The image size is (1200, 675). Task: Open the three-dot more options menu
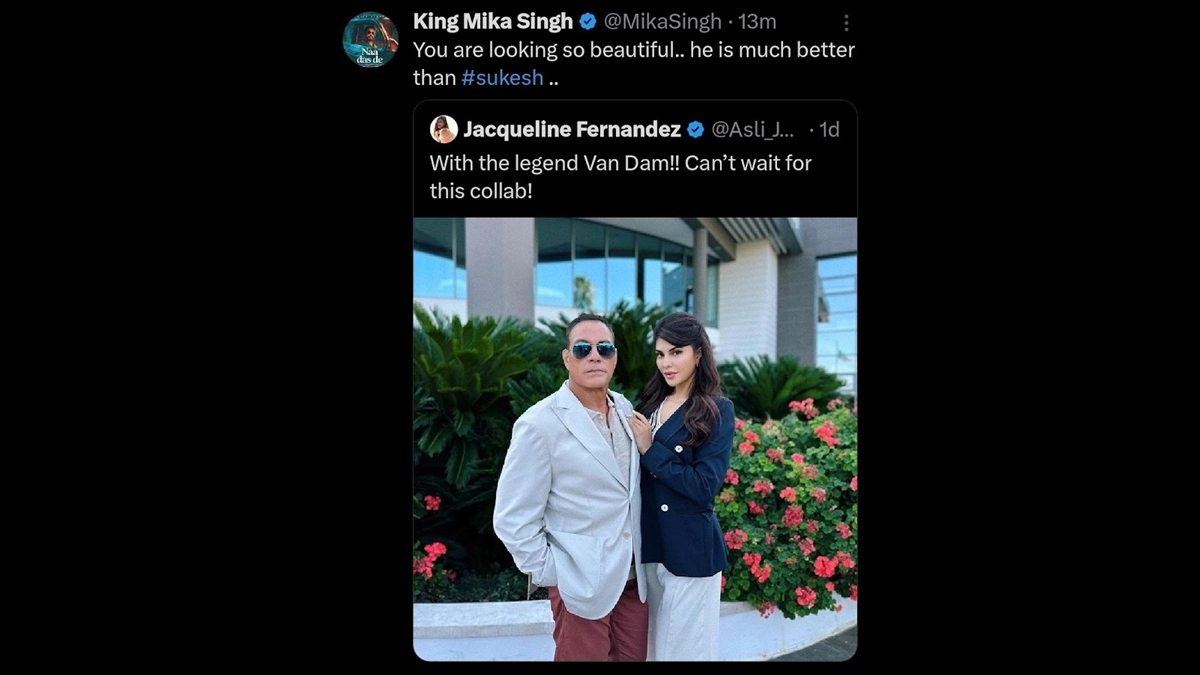[846, 22]
